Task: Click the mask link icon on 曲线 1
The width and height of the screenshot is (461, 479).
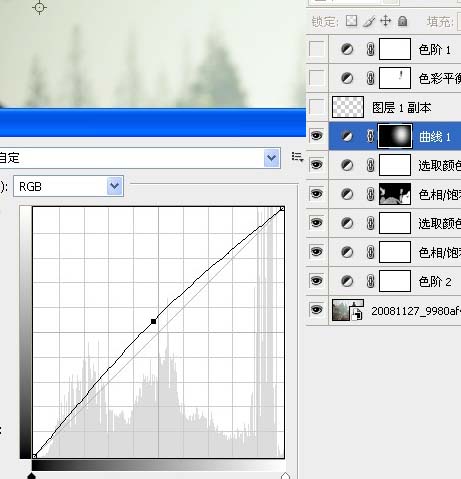Action: point(370,136)
